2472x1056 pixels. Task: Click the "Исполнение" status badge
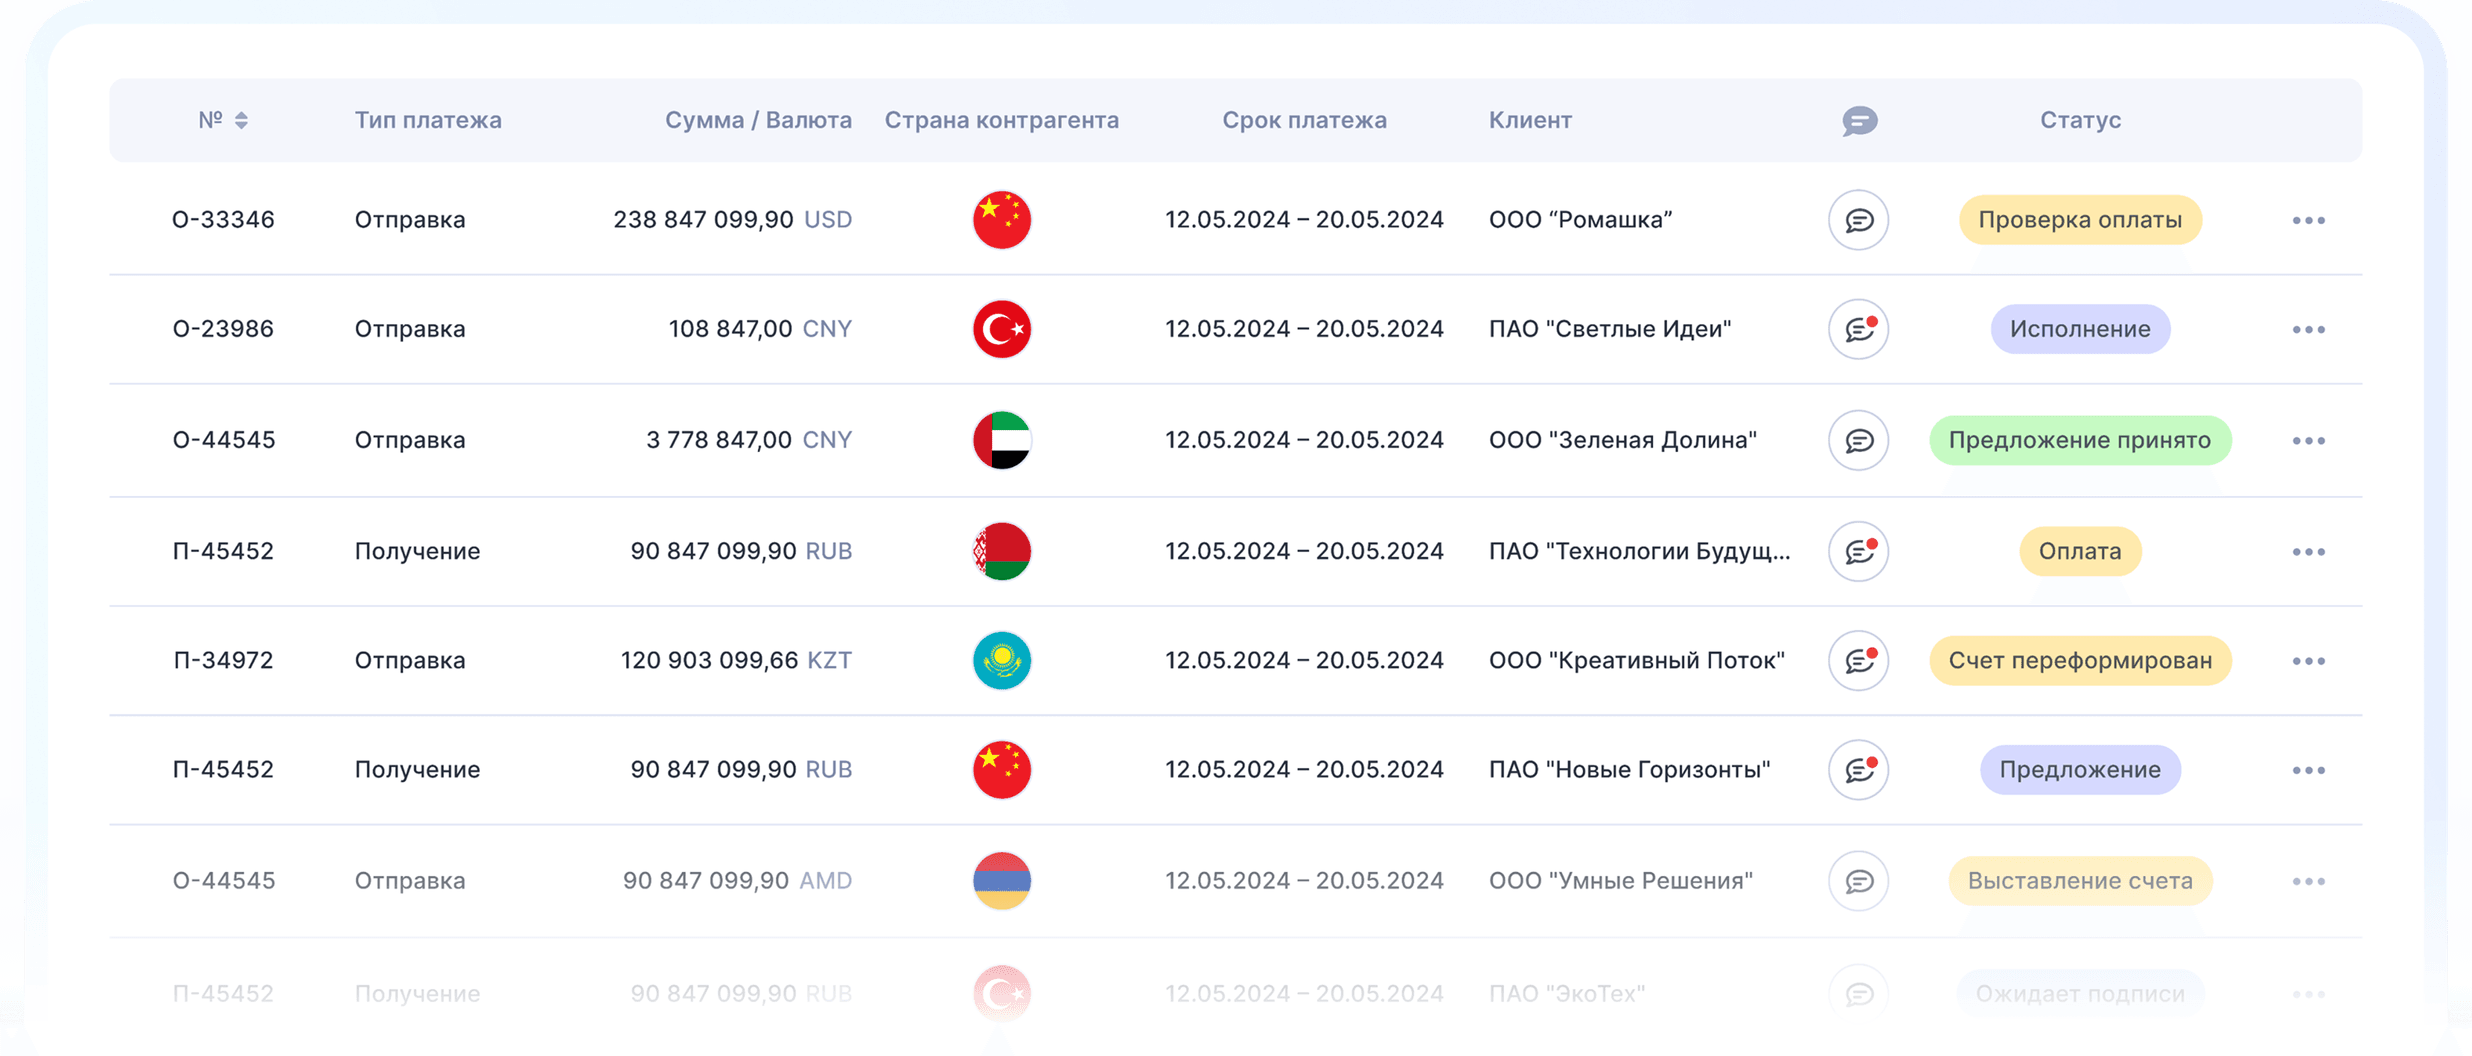(2080, 329)
